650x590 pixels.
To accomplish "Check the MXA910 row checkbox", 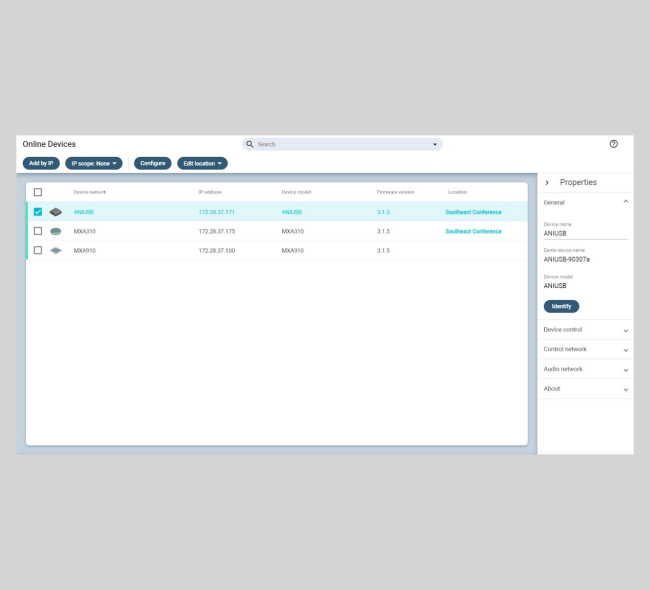I will point(38,250).
